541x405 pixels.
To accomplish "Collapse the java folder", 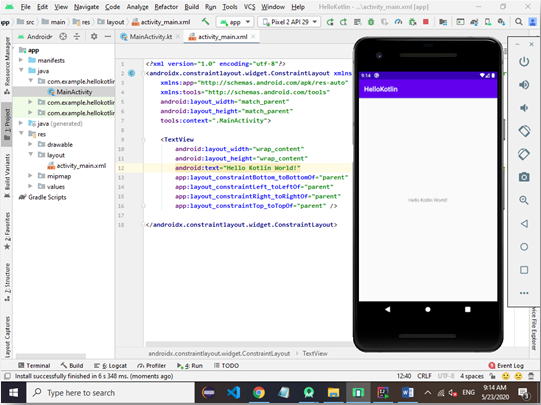I will pyautogui.click(x=21, y=70).
